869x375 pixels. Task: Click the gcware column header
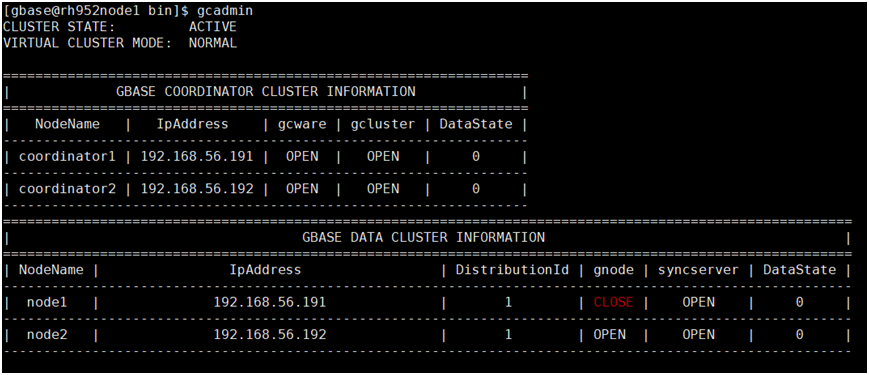point(301,124)
